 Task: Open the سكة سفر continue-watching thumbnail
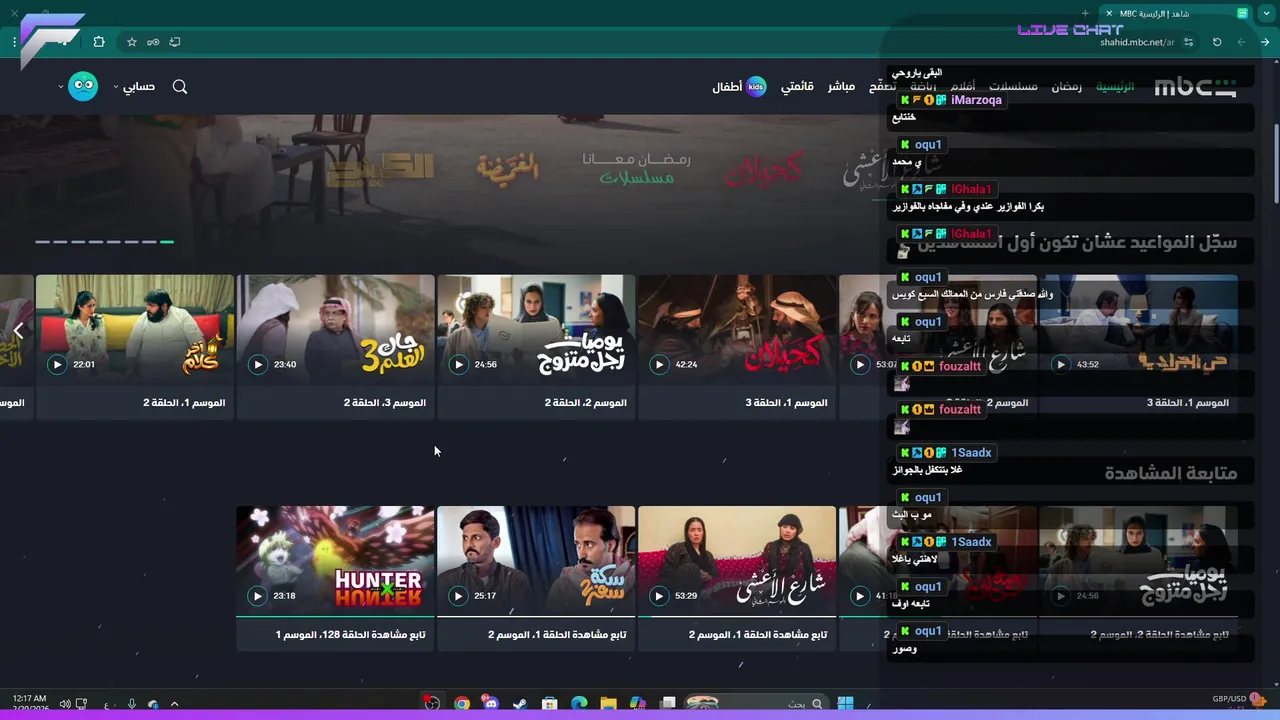[x=536, y=561]
